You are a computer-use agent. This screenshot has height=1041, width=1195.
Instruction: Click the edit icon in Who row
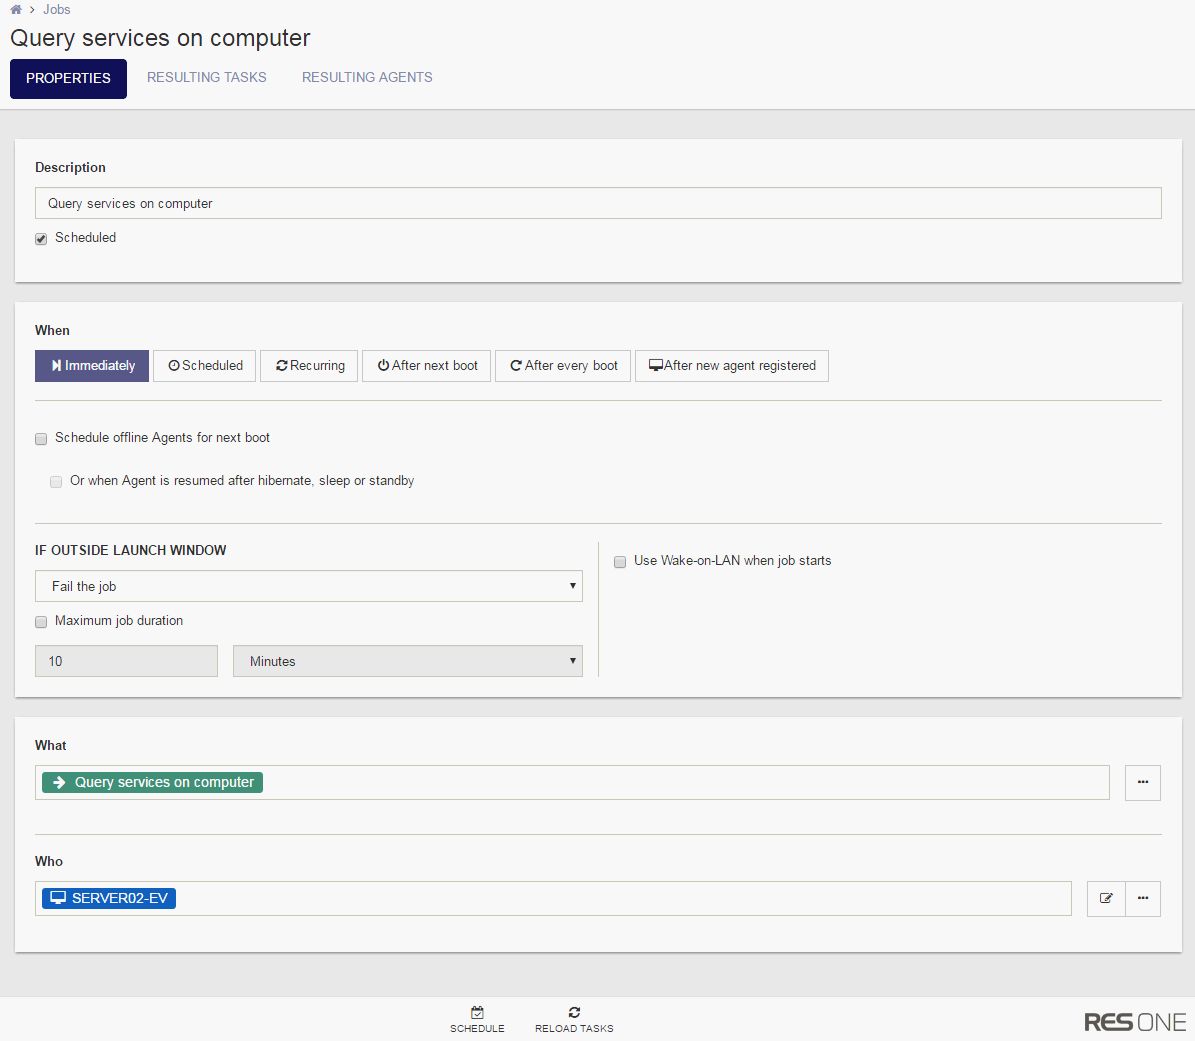pos(1106,898)
